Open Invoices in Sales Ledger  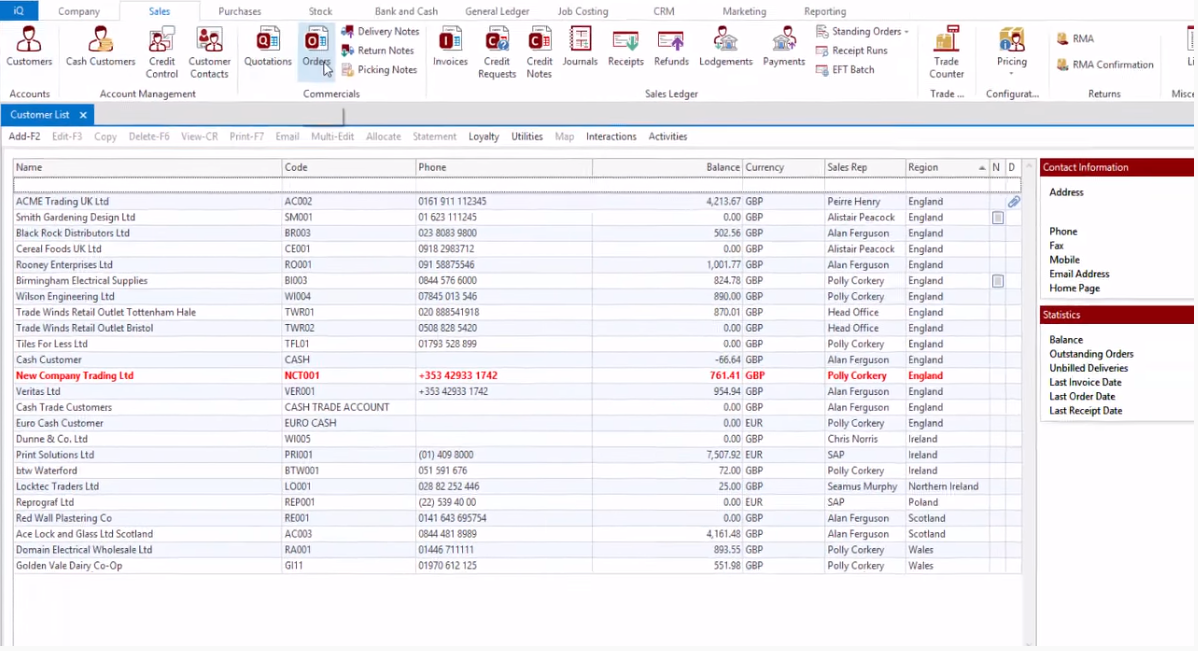tap(450, 47)
